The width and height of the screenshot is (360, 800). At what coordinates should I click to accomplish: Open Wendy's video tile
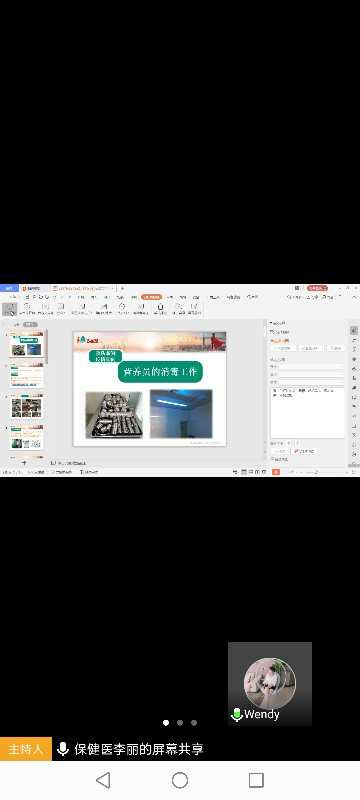point(270,683)
